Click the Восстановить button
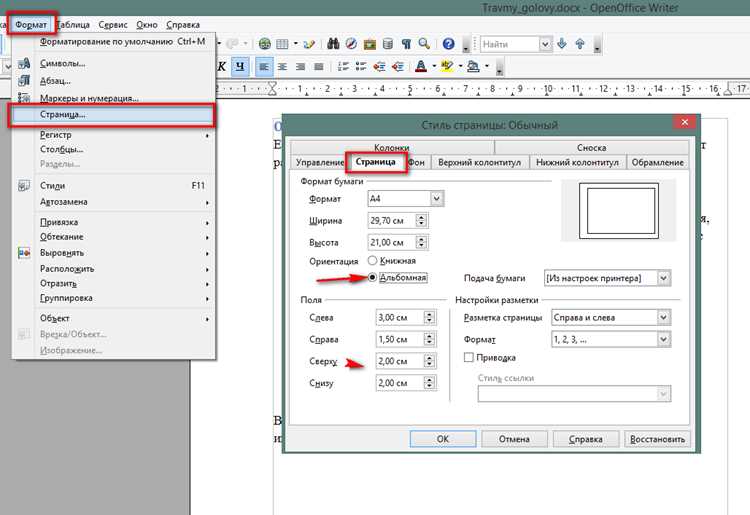Screen dimensions: 750x515 click(x=657, y=438)
